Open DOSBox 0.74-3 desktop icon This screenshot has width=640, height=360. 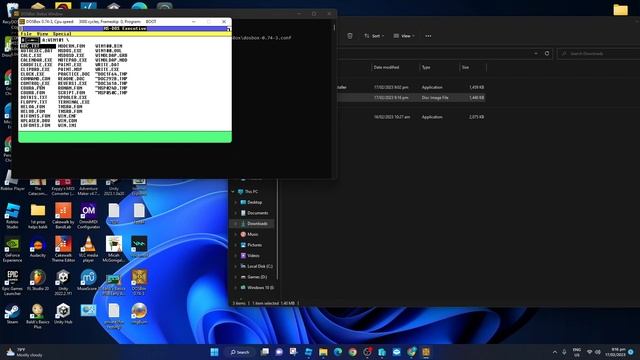[139, 283]
